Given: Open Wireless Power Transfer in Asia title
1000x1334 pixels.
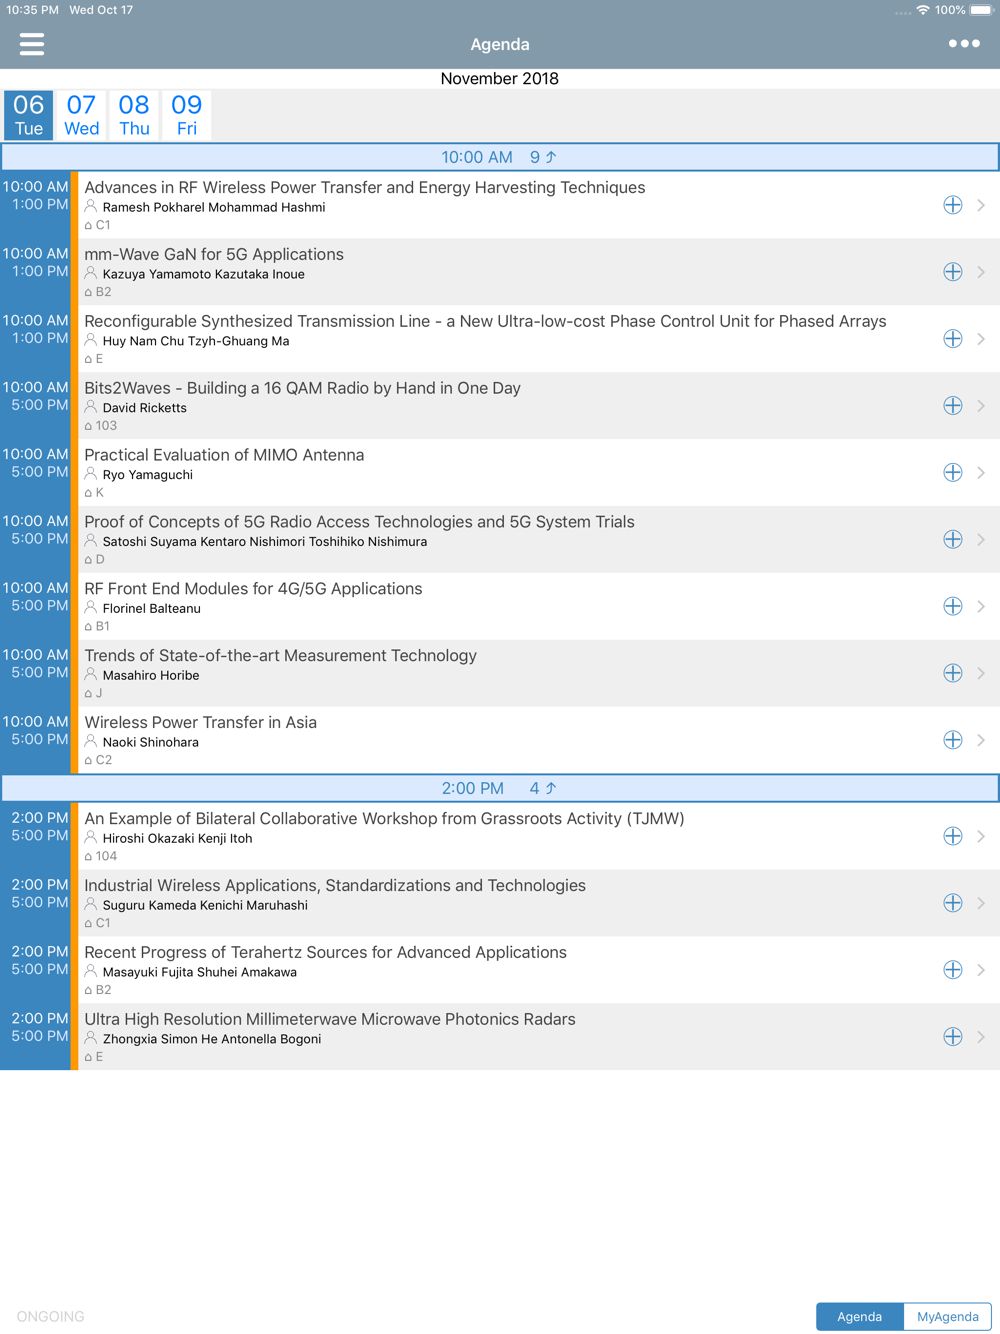Looking at the screenshot, I should pos(200,722).
